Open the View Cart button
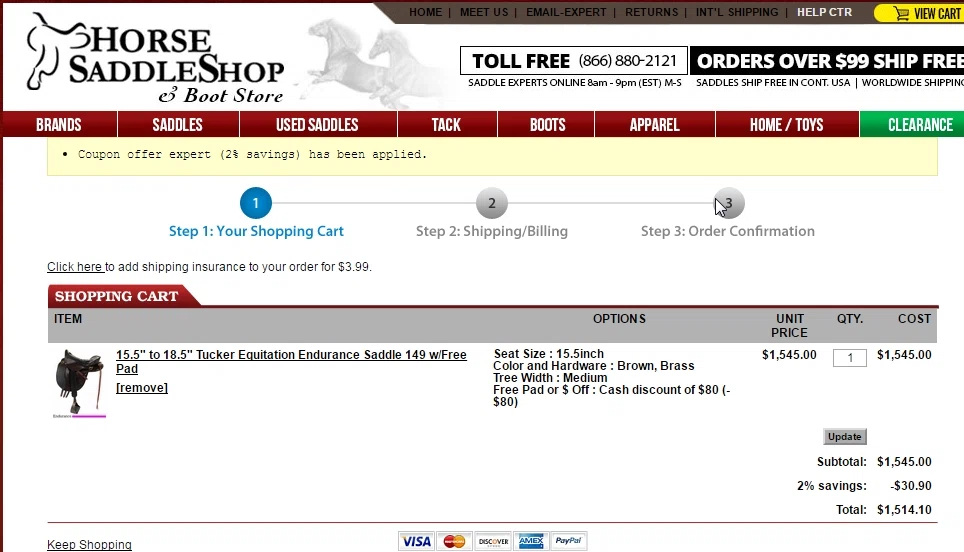The height and width of the screenshot is (552, 964). point(919,13)
